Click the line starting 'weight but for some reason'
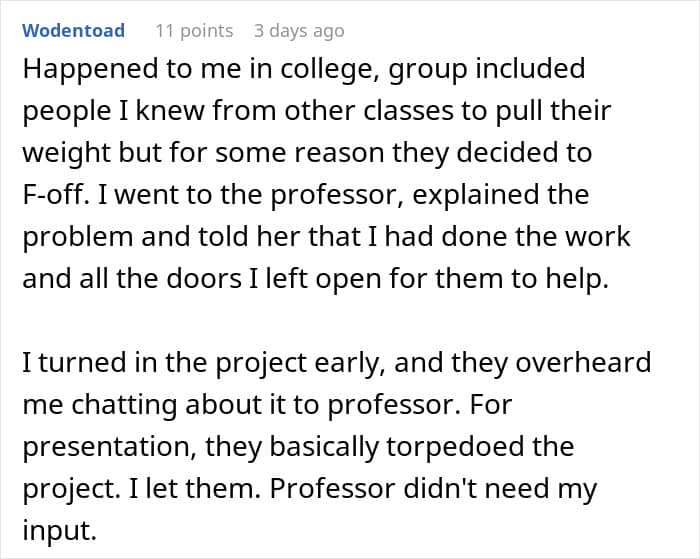700x559 pixels. coord(307,153)
